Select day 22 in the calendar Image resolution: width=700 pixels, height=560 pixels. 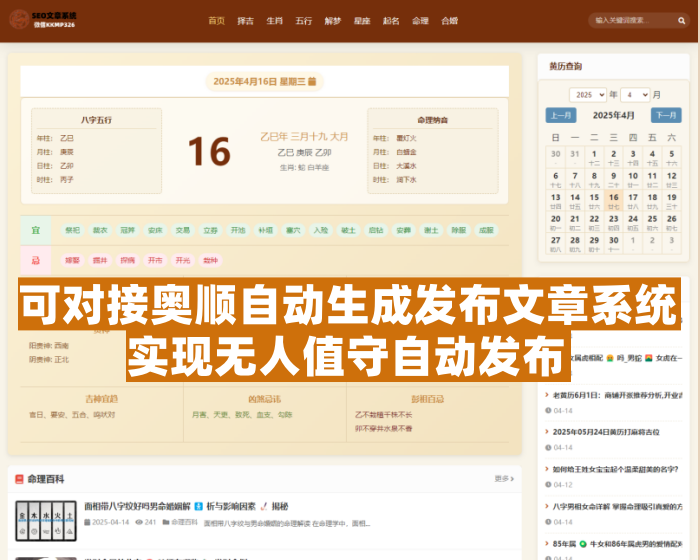coord(594,222)
